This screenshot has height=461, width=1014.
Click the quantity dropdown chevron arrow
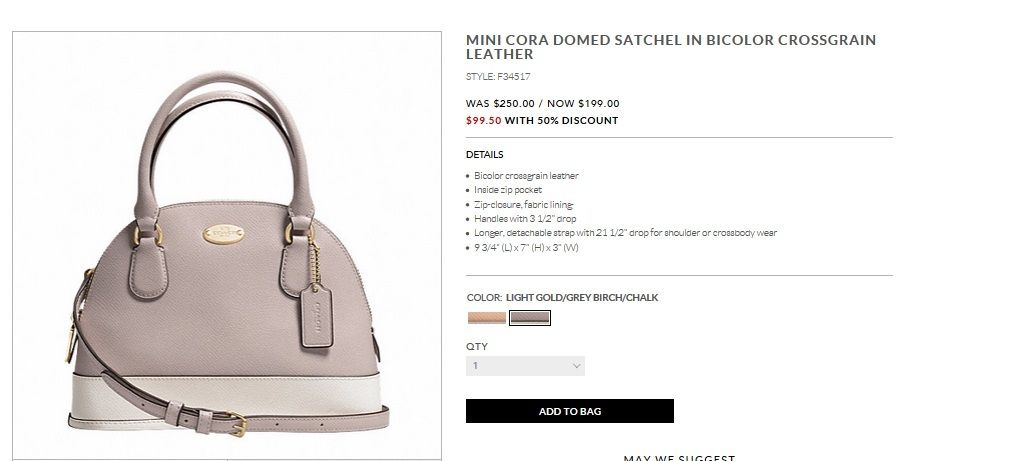tap(576, 367)
